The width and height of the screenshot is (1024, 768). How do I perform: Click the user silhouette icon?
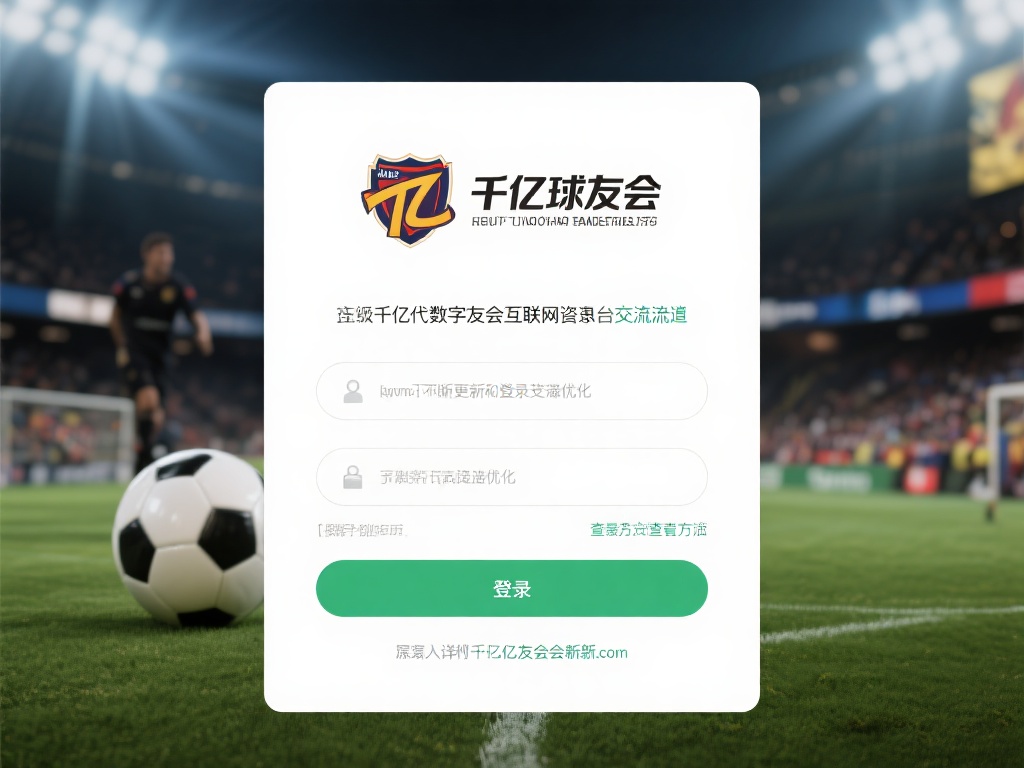point(353,391)
